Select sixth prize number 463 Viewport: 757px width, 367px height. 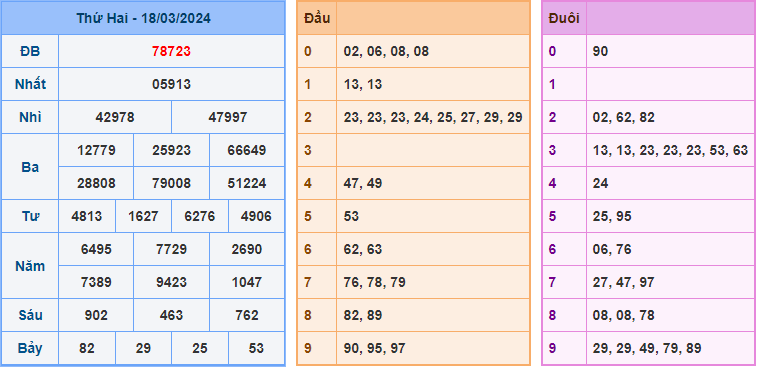[x=171, y=315]
